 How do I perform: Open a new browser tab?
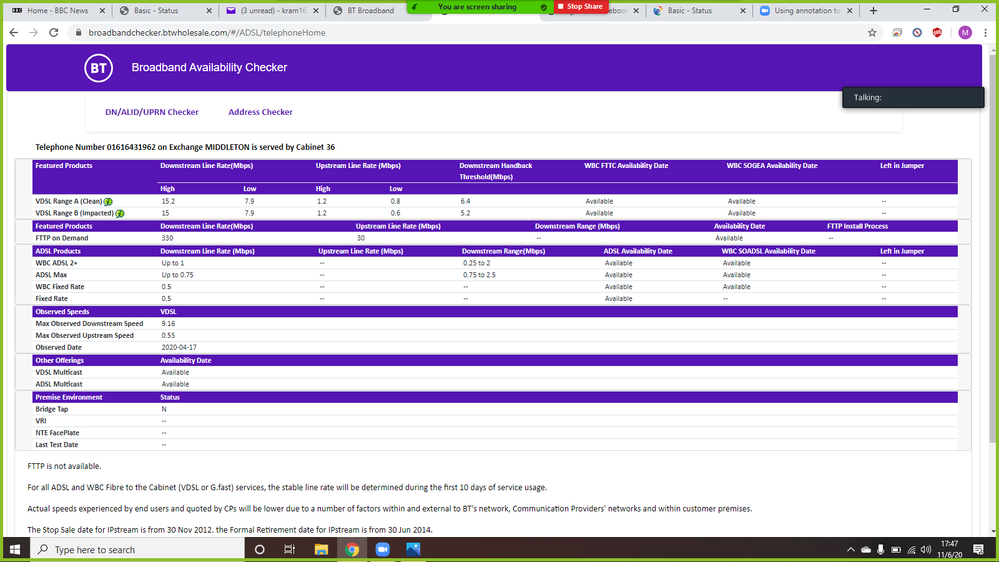click(873, 10)
